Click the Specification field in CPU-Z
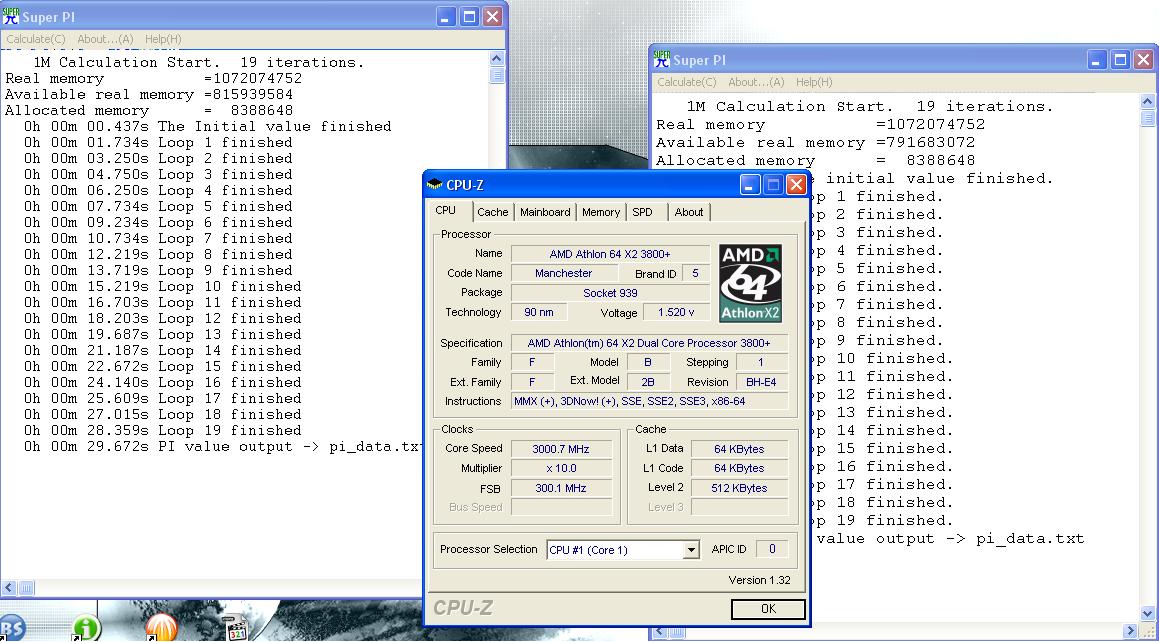This screenshot has height=642, width=1159. [649, 343]
